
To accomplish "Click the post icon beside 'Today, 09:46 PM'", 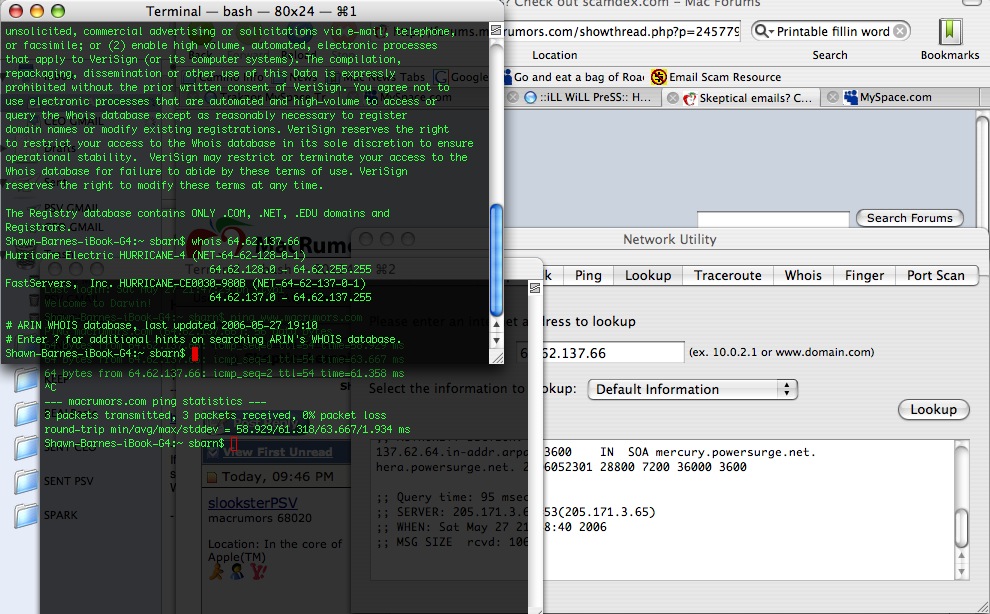I will (212, 477).
